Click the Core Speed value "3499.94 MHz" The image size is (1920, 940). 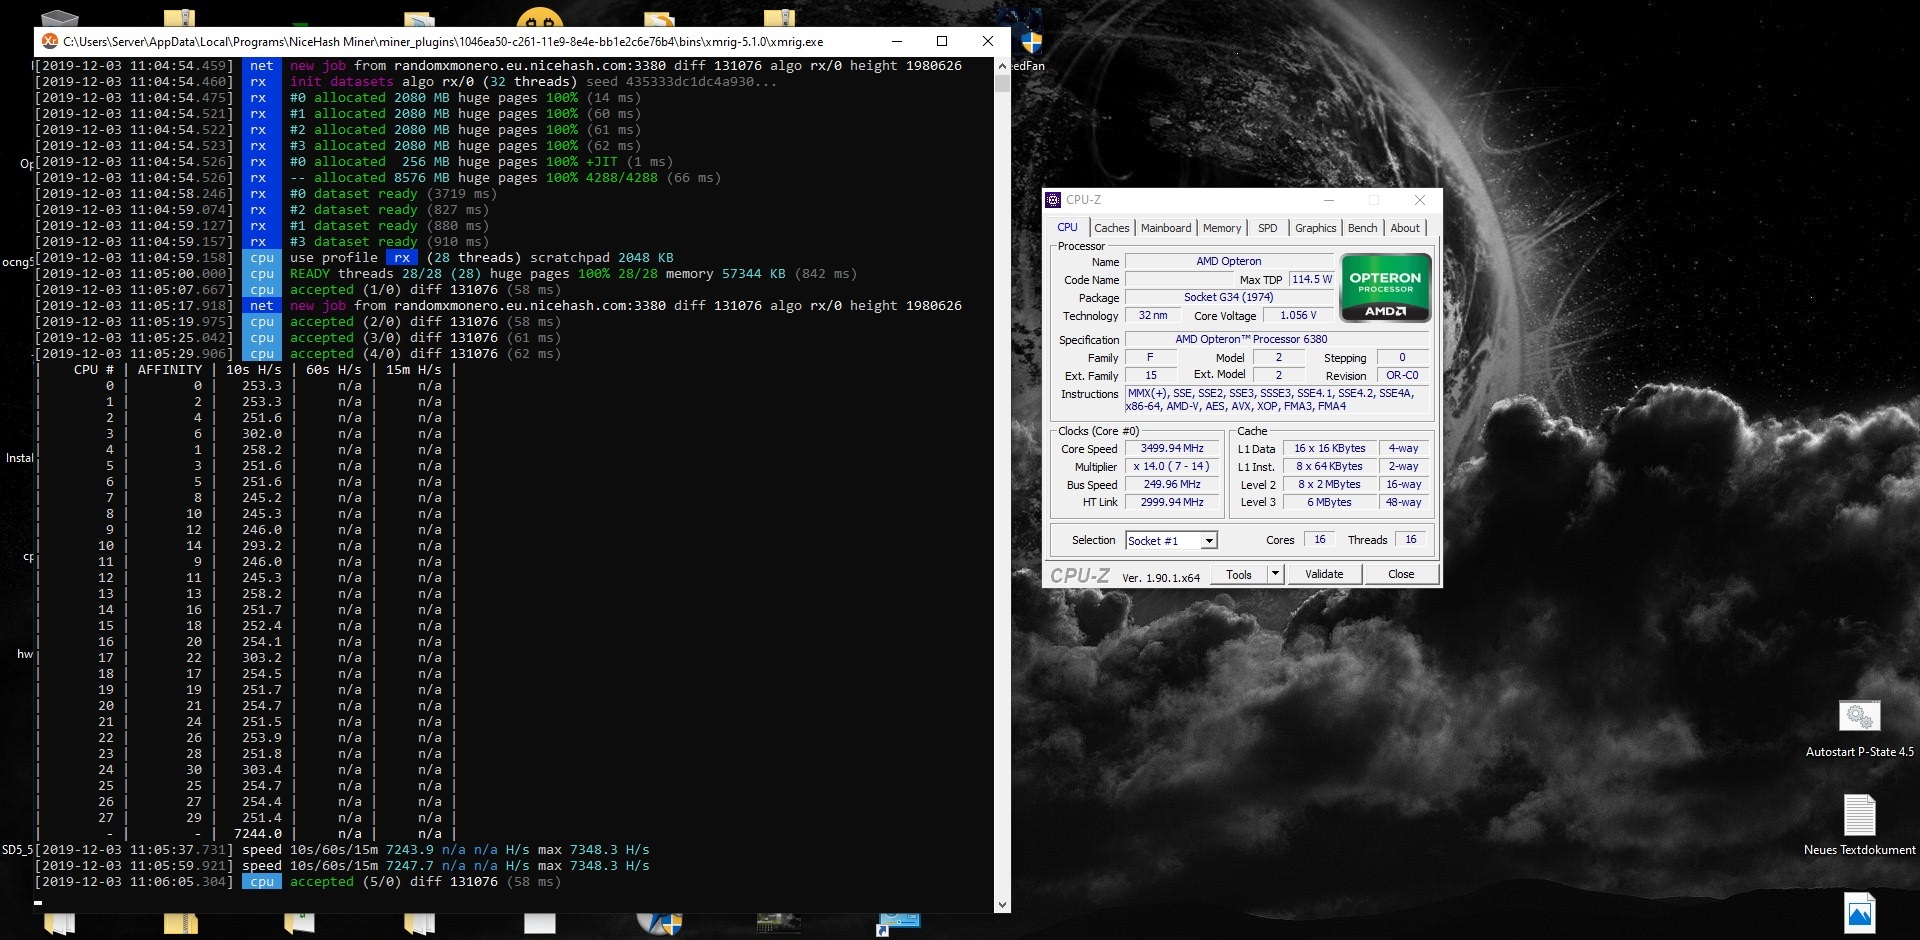point(1172,448)
